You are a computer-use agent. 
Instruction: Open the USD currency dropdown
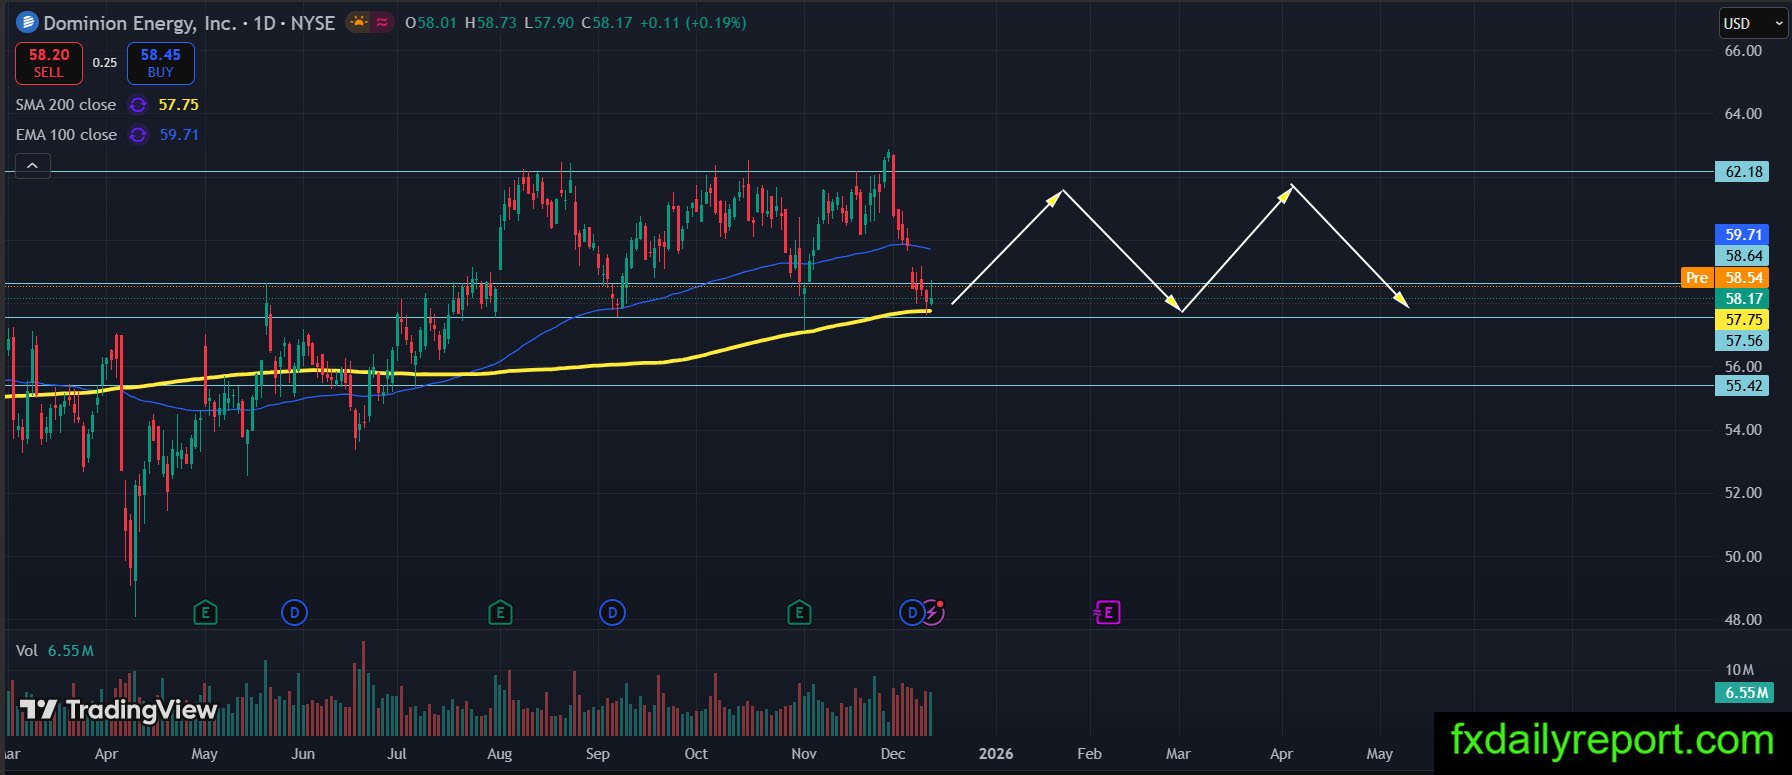click(x=1752, y=23)
